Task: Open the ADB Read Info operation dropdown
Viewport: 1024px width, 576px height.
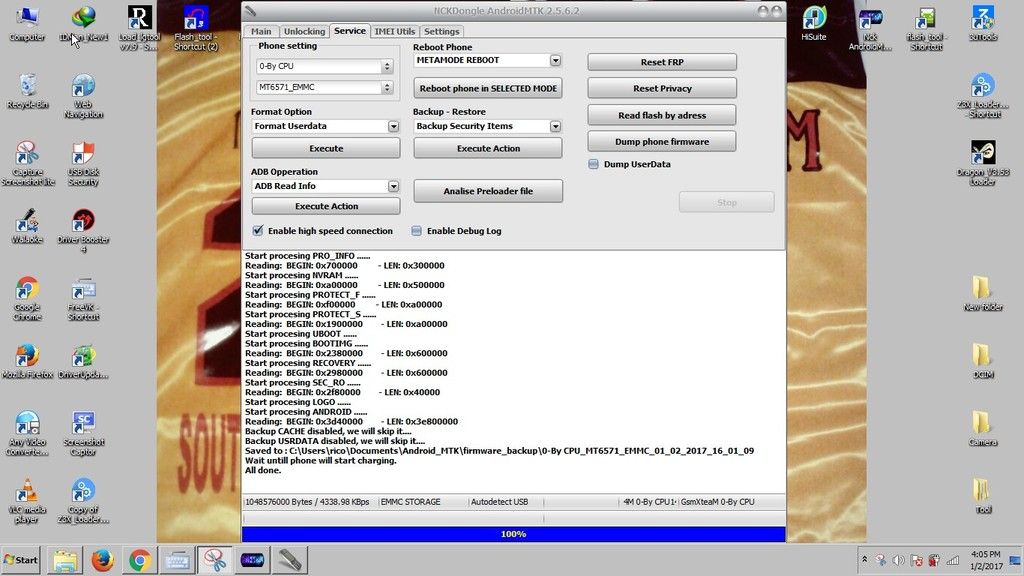Action: click(393, 187)
